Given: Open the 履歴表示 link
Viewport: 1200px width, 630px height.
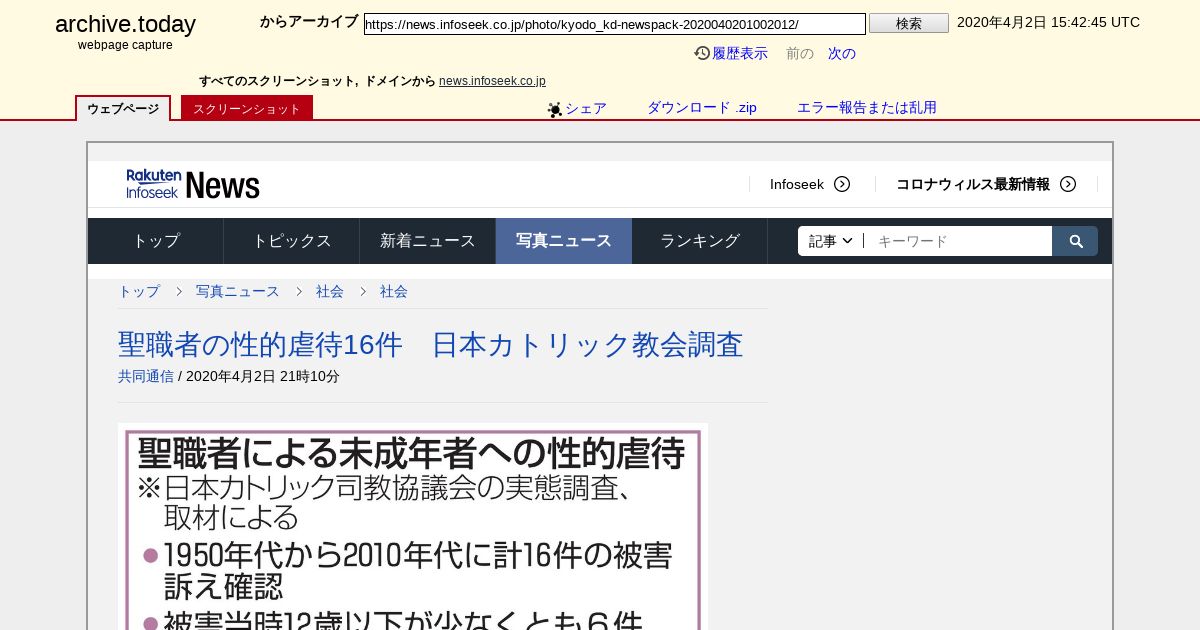Looking at the screenshot, I should coord(740,53).
